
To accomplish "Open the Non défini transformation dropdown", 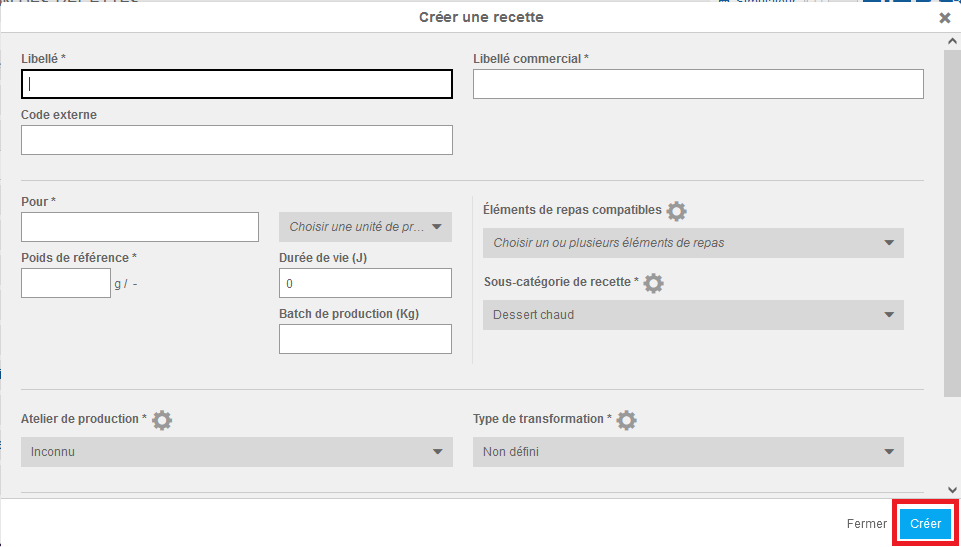I will (x=688, y=452).
